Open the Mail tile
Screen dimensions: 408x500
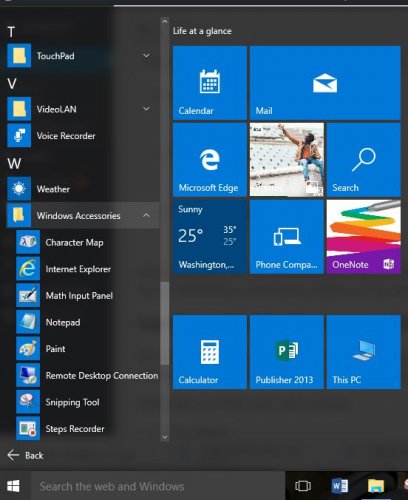pos(325,83)
